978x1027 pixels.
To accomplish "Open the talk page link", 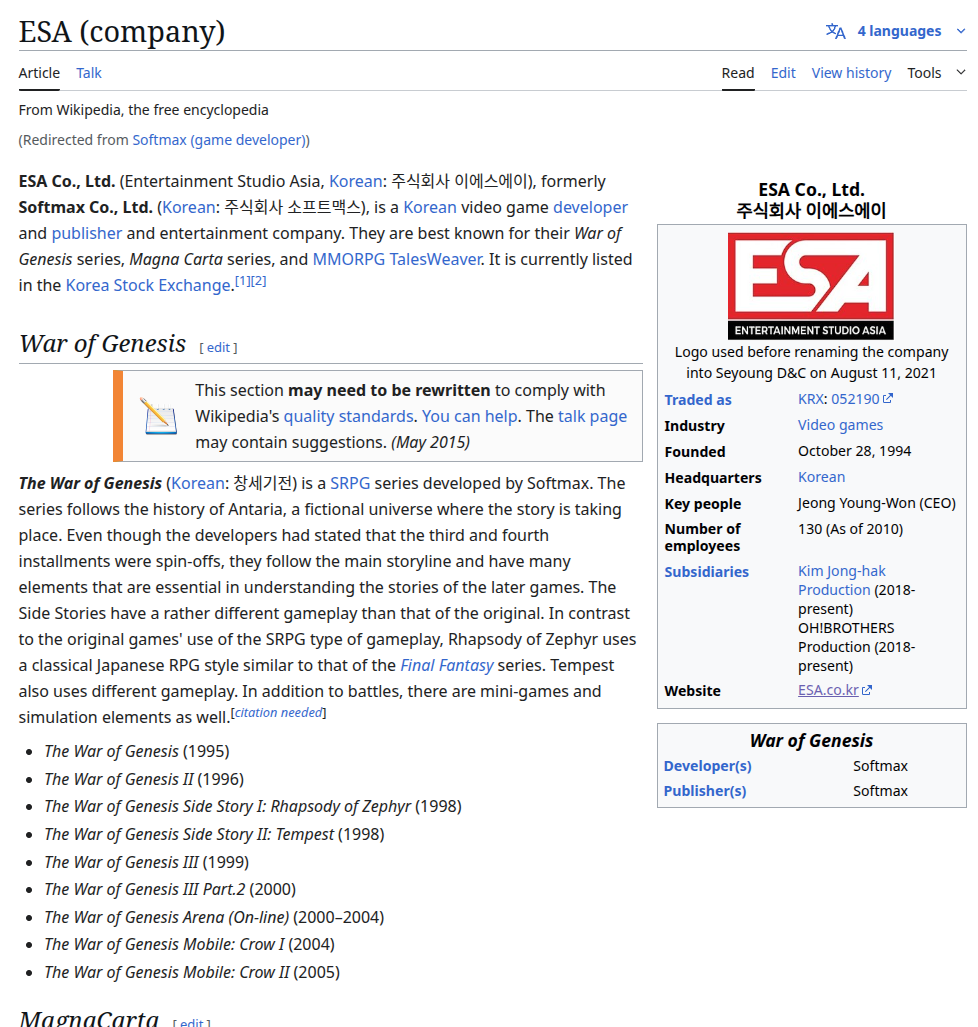I will point(592,417).
